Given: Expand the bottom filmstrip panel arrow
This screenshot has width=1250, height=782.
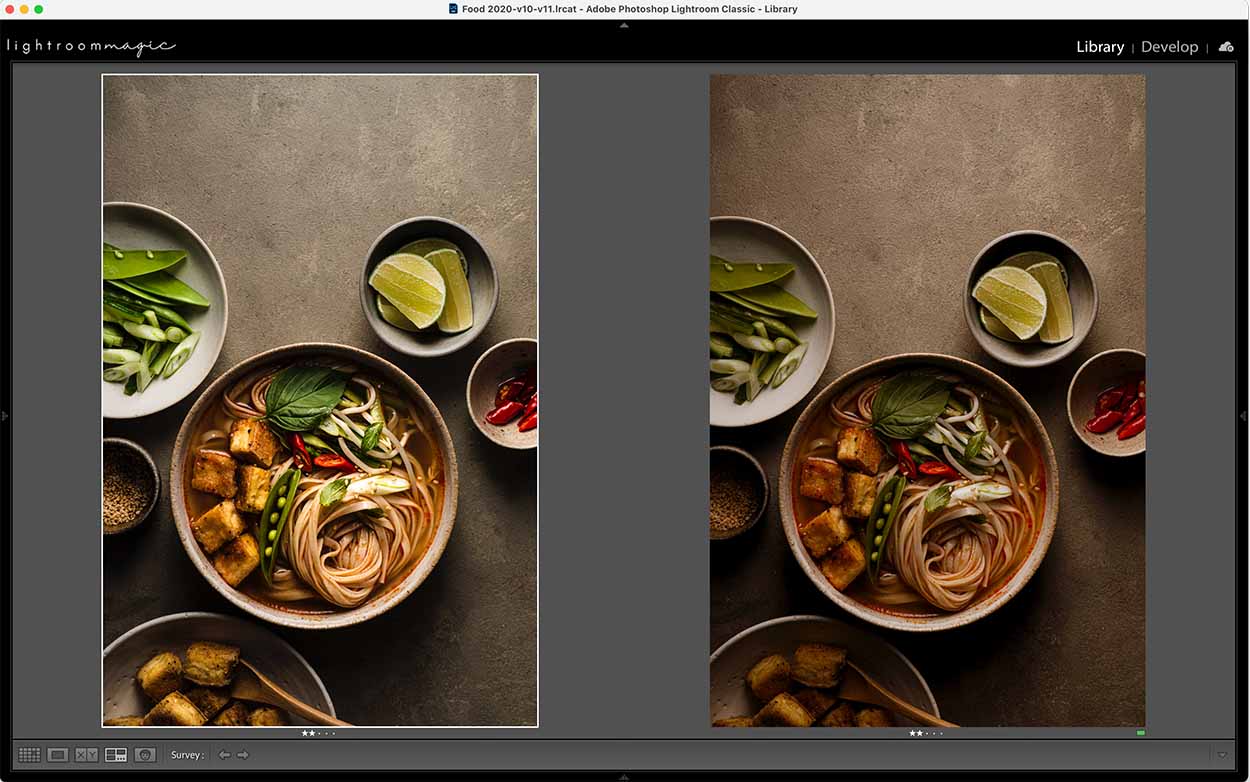Looking at the screenshot, I should [624, 776].
